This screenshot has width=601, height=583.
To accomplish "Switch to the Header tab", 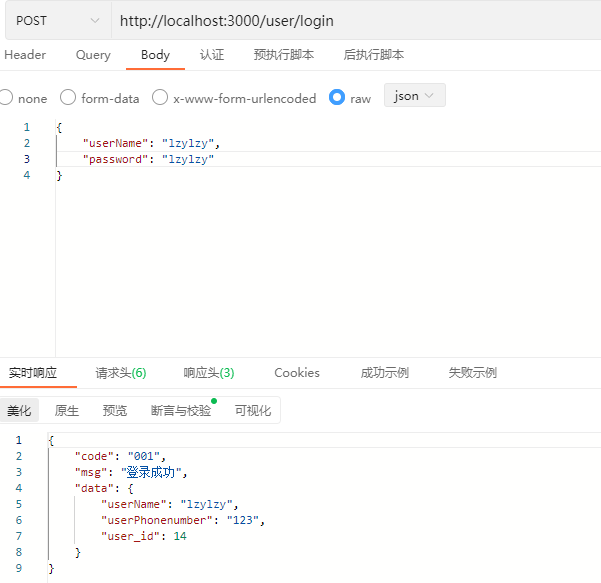I will click(25, 55).
